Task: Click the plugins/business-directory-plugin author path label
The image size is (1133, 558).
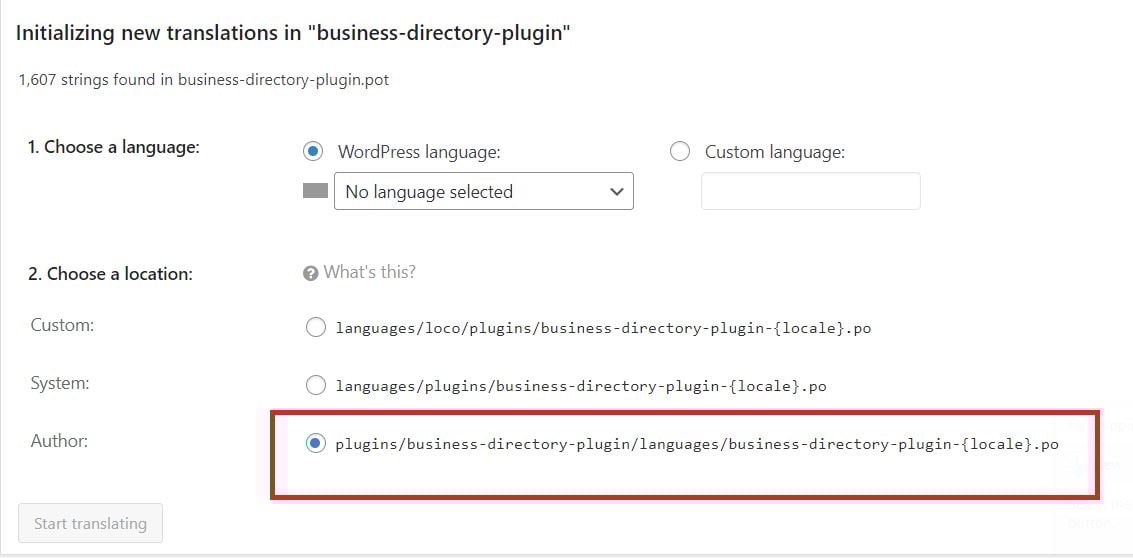Action: click(697, 445)
